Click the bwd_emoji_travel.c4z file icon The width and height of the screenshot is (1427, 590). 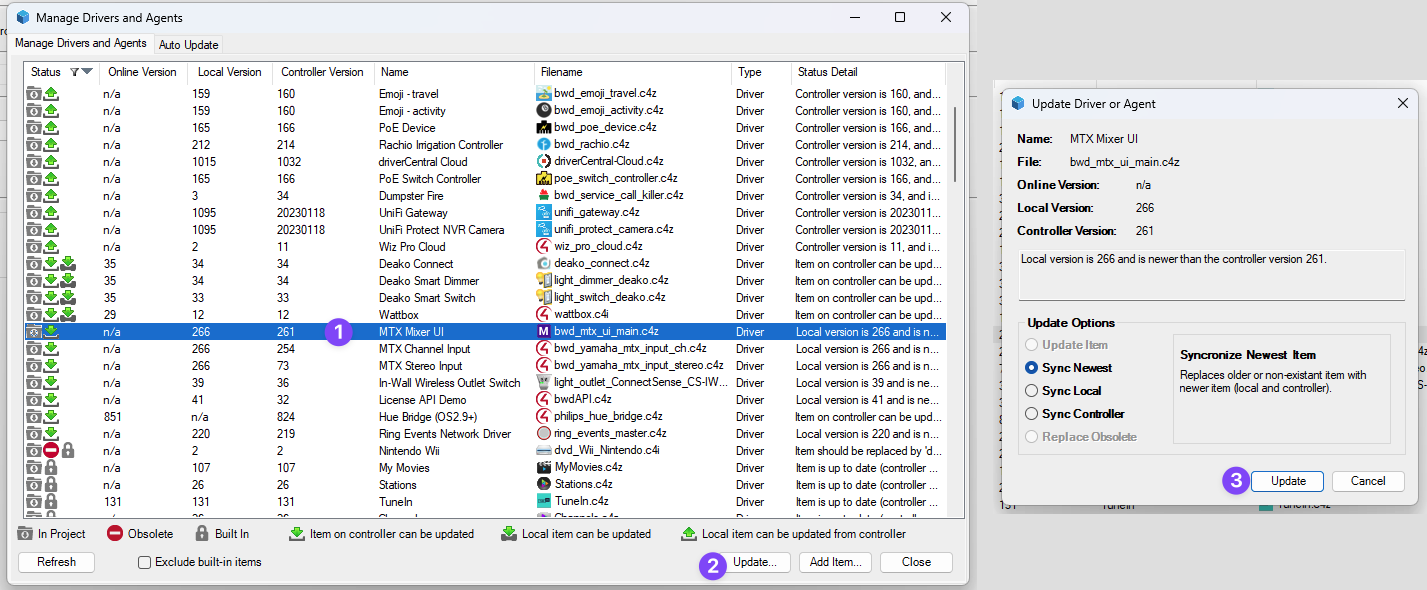click(x=544, y=94)
